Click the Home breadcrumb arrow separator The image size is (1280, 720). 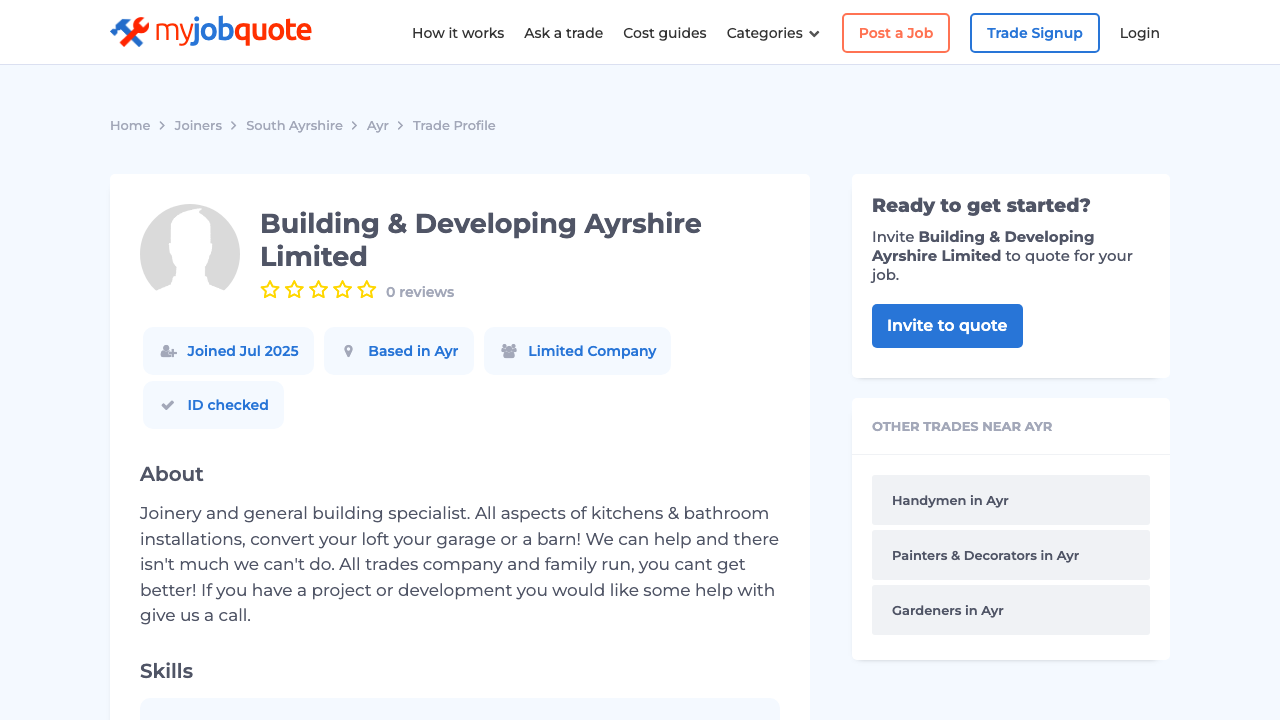[x=163, y=125]
